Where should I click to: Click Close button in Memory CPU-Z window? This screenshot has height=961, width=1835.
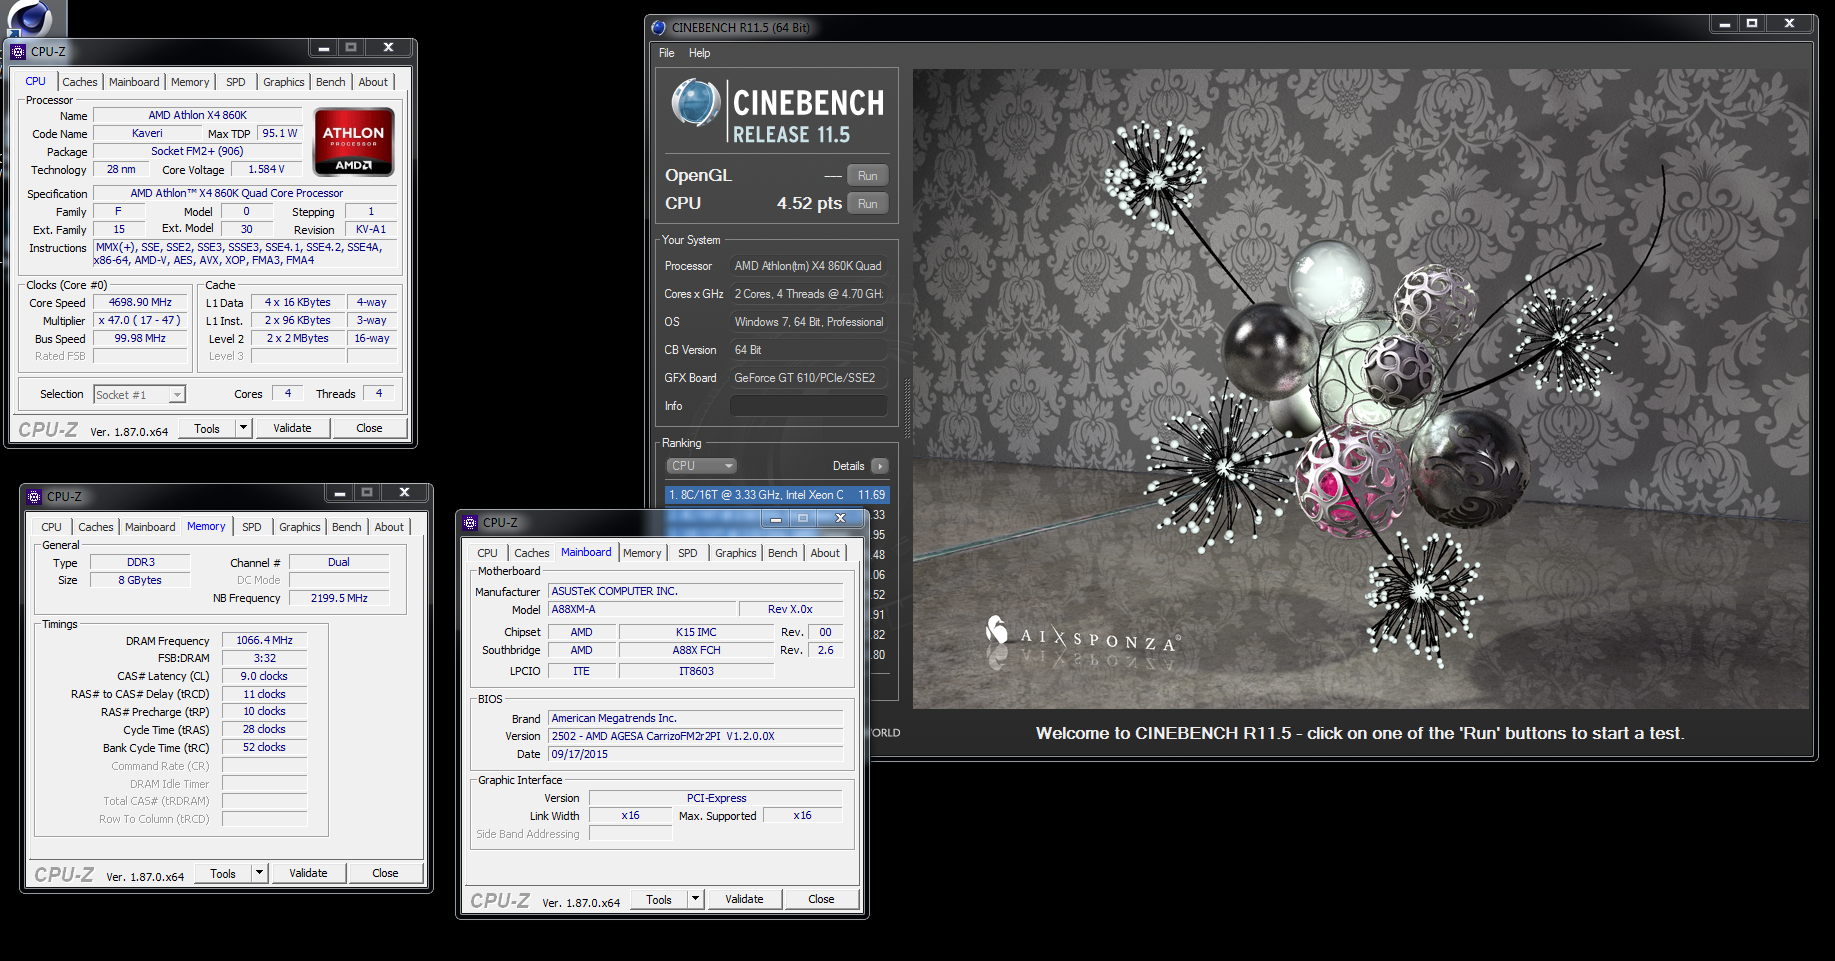385,873
